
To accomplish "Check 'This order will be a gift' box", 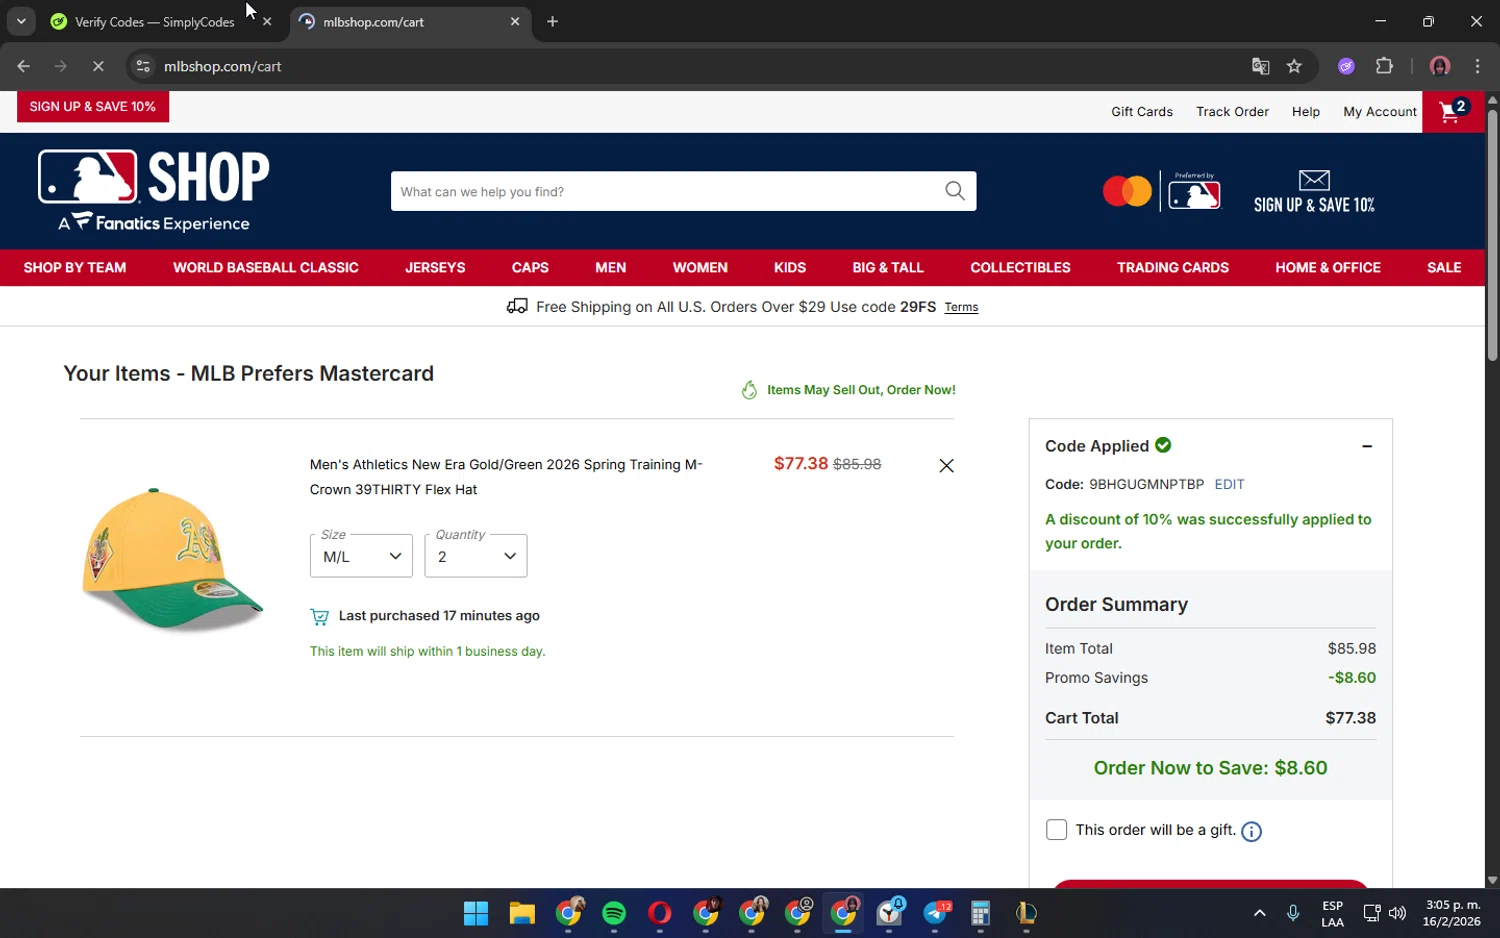I will point(1056,830).
